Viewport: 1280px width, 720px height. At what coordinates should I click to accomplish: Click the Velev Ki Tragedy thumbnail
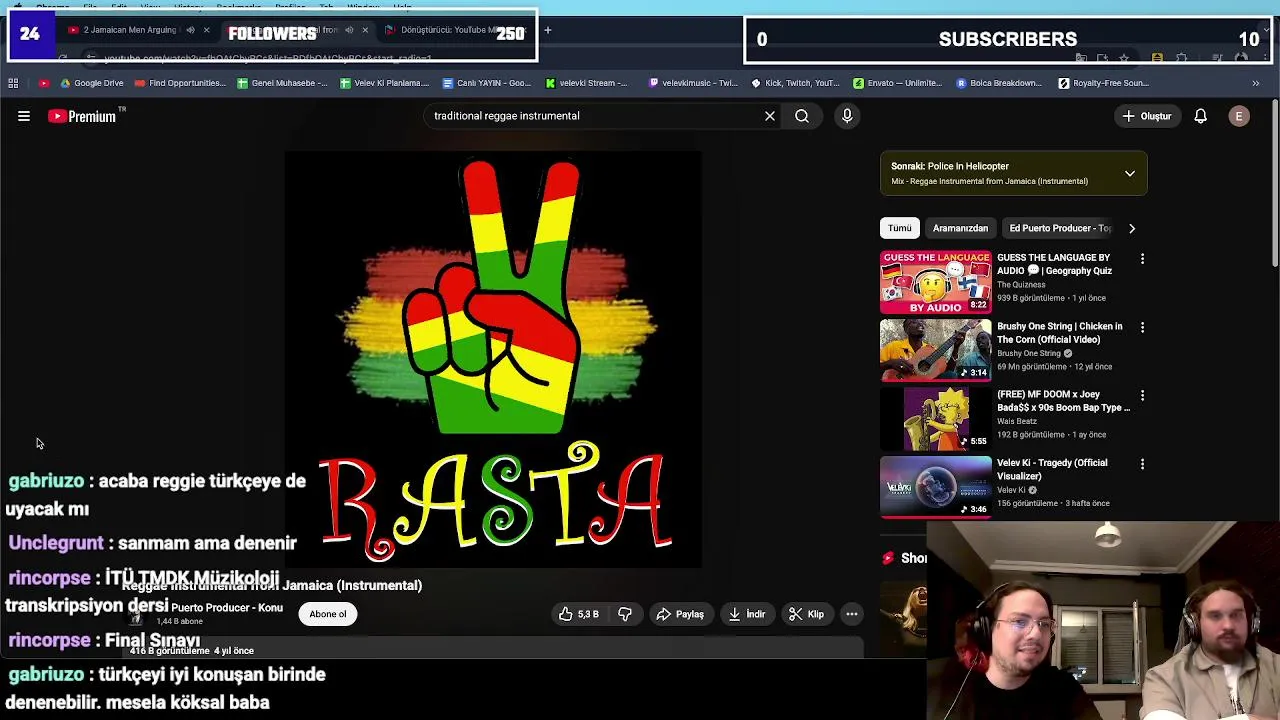click(x=936, y=487)
